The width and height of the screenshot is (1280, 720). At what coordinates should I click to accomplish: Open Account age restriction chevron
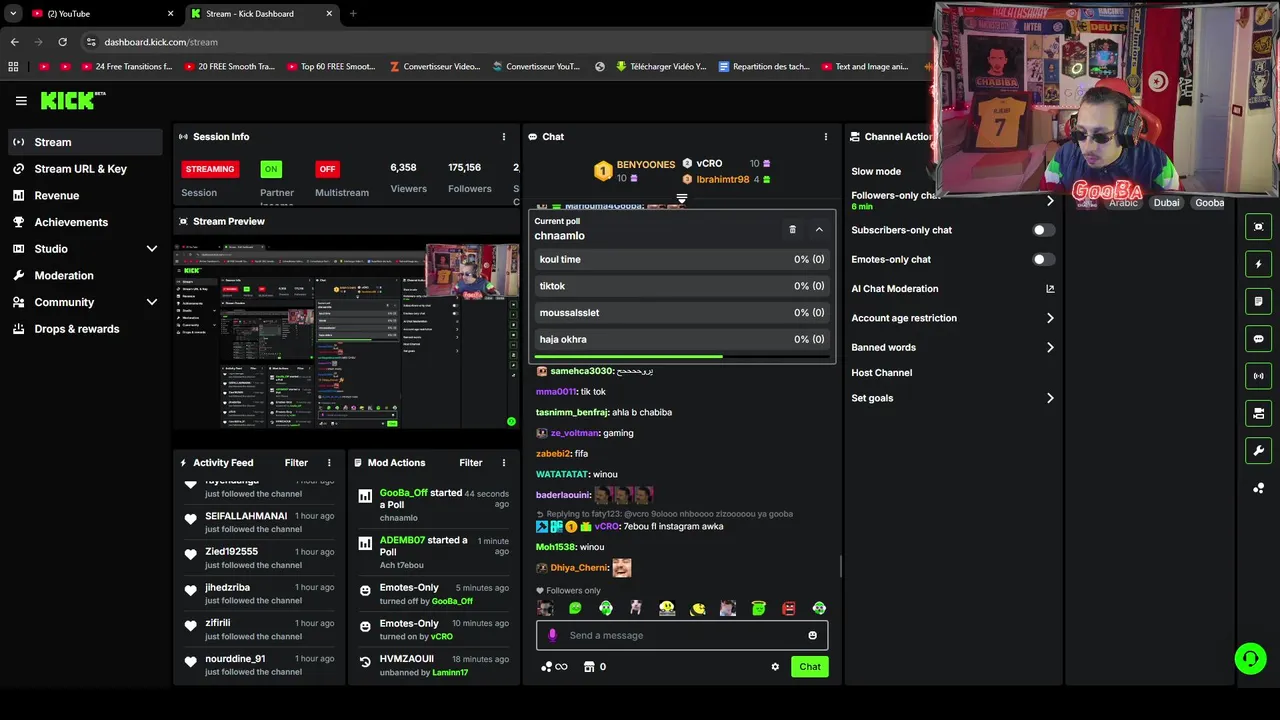click(1050, 318)
